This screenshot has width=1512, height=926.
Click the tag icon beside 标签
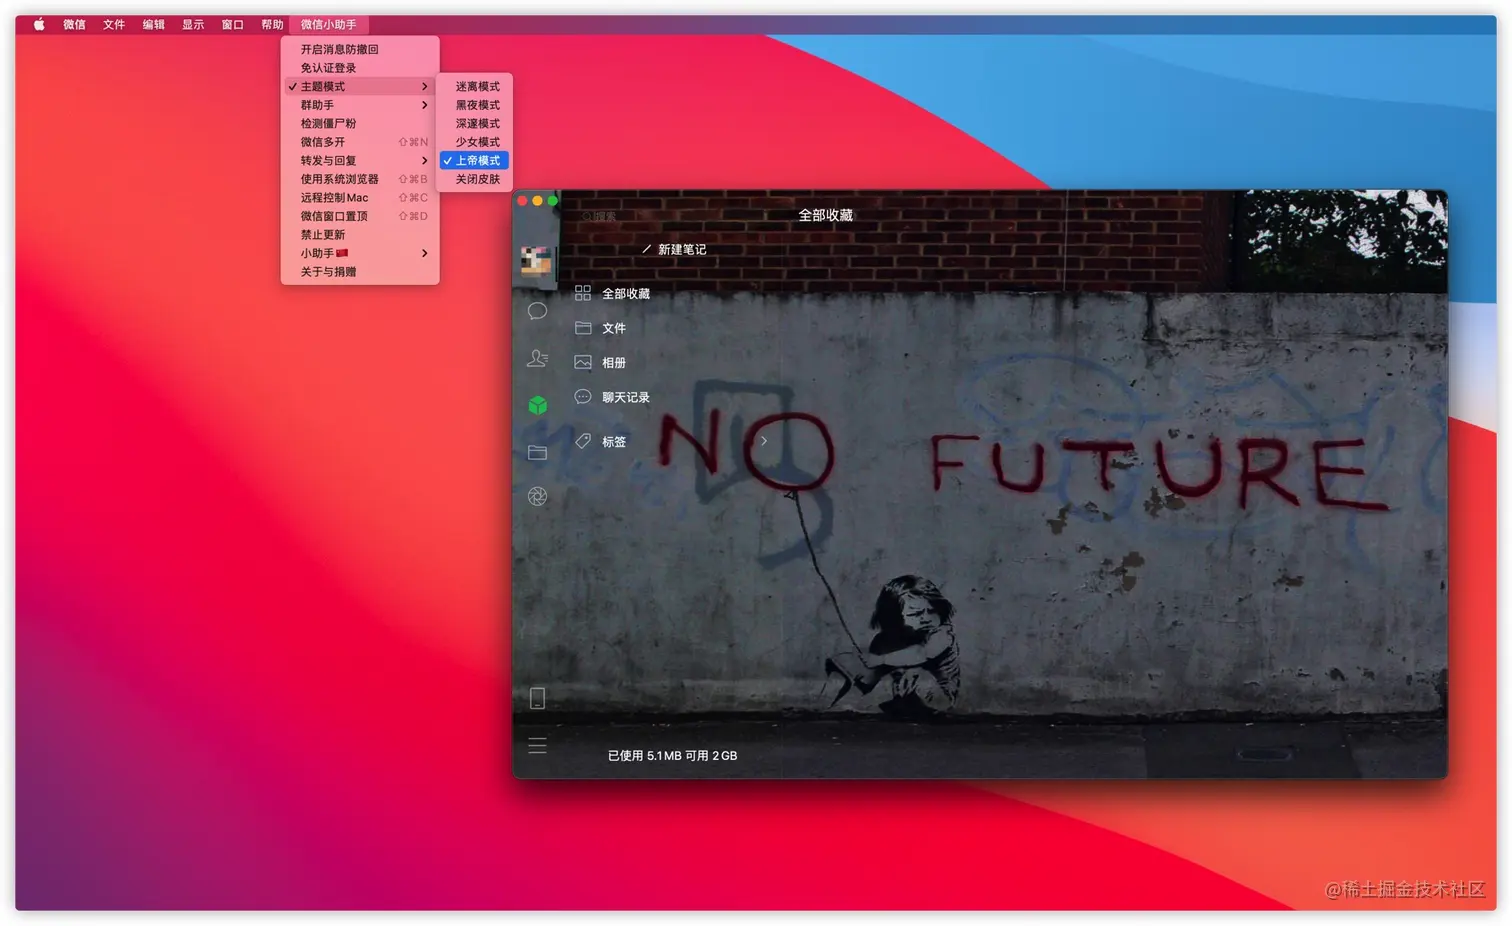pos(583,441)
